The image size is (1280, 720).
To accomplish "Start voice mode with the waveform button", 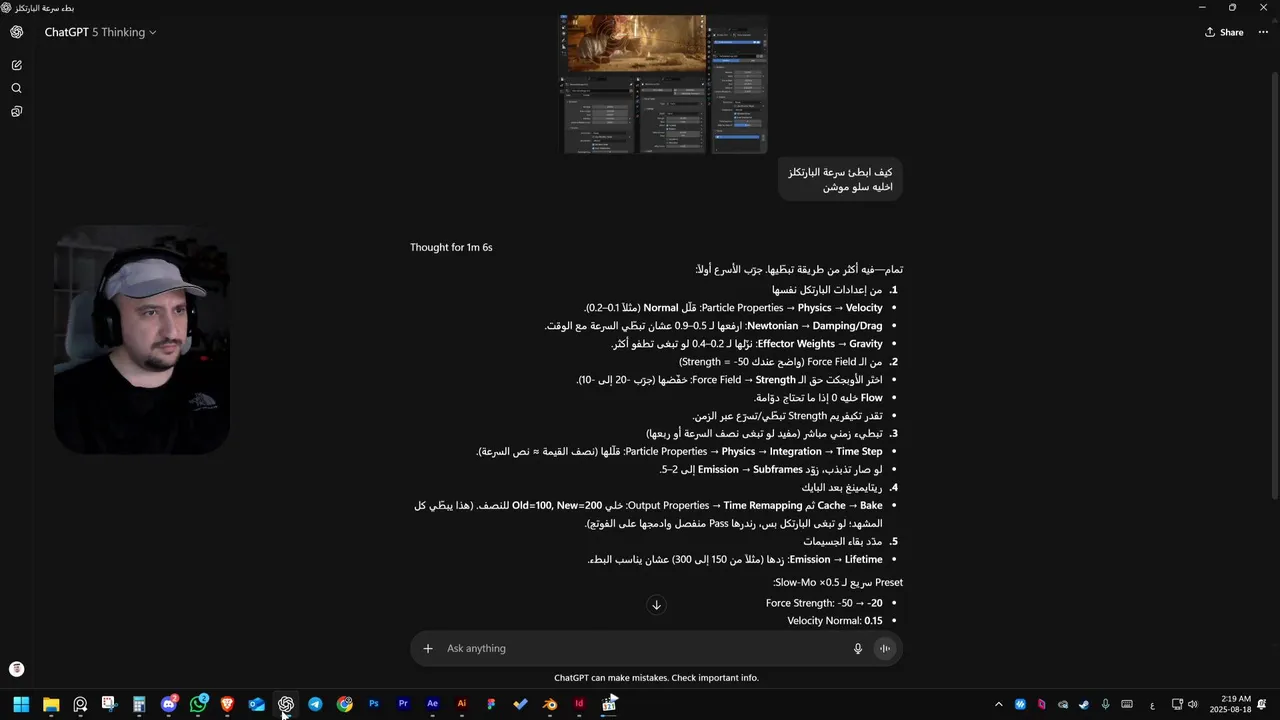I will [885, 648].
